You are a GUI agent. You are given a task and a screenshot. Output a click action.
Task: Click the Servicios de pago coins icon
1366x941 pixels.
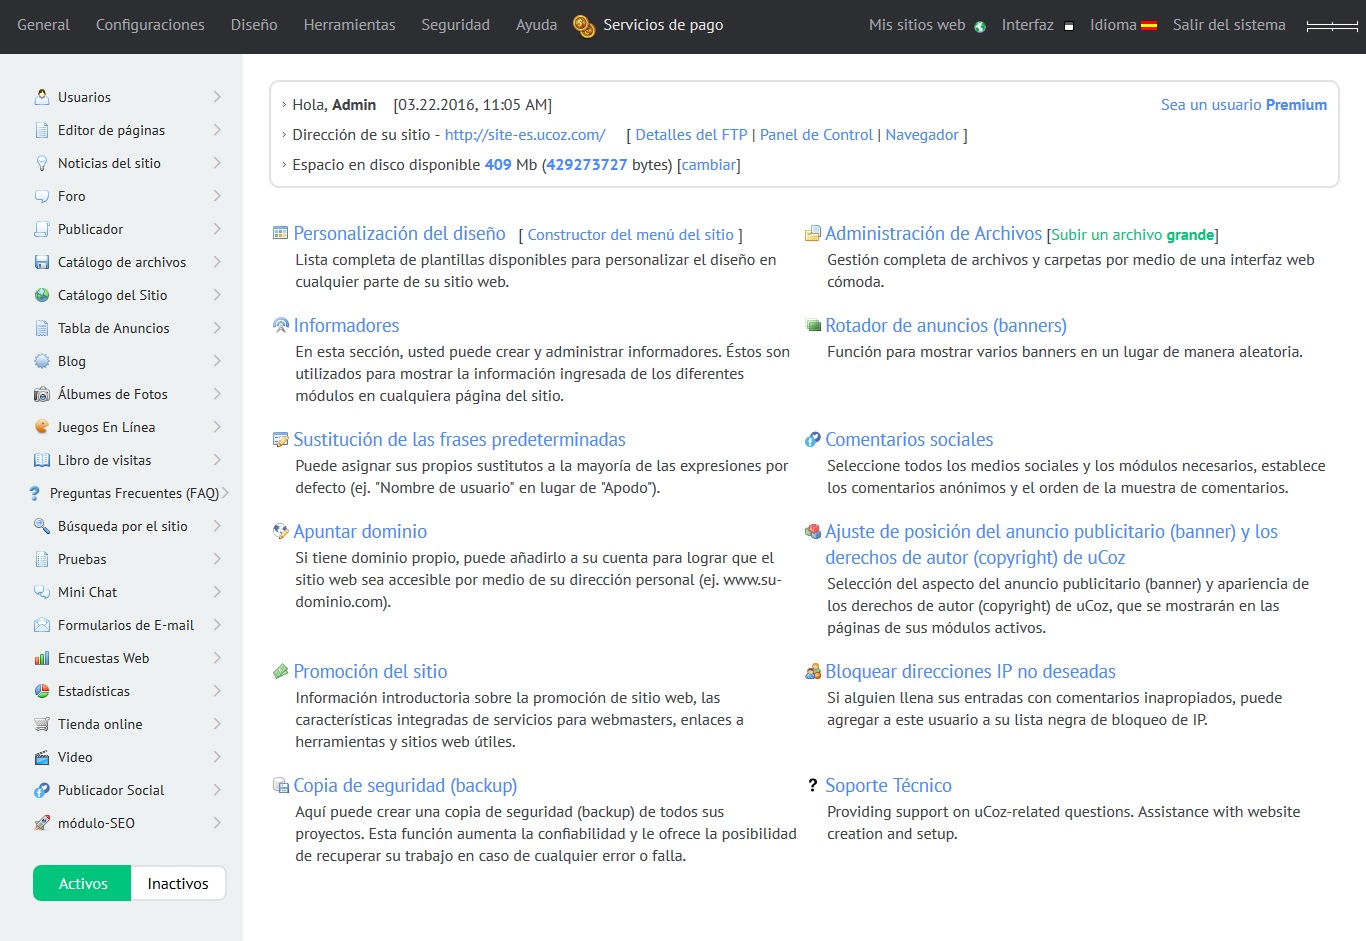(584, 25)
